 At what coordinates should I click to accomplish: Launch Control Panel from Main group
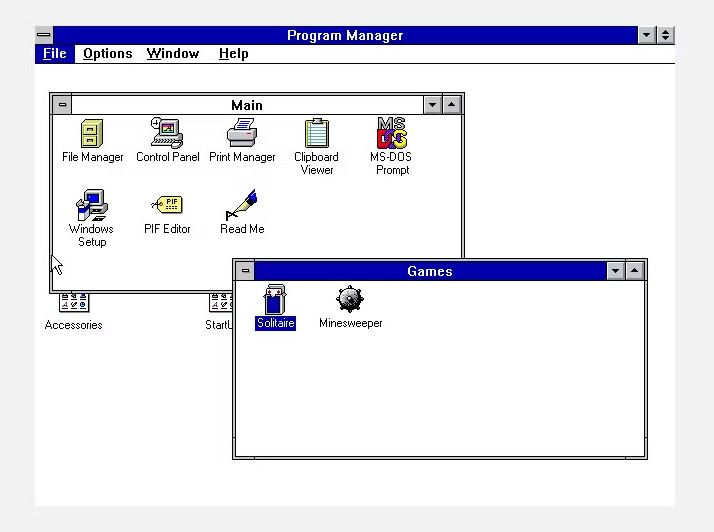click(167, 133)
